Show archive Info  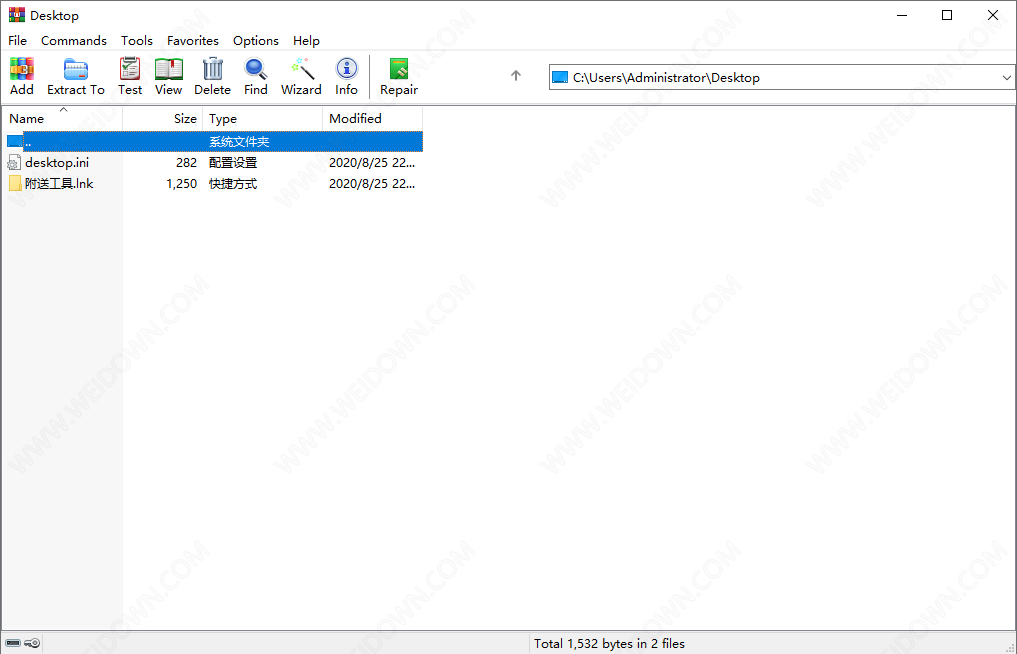point(346,69)
